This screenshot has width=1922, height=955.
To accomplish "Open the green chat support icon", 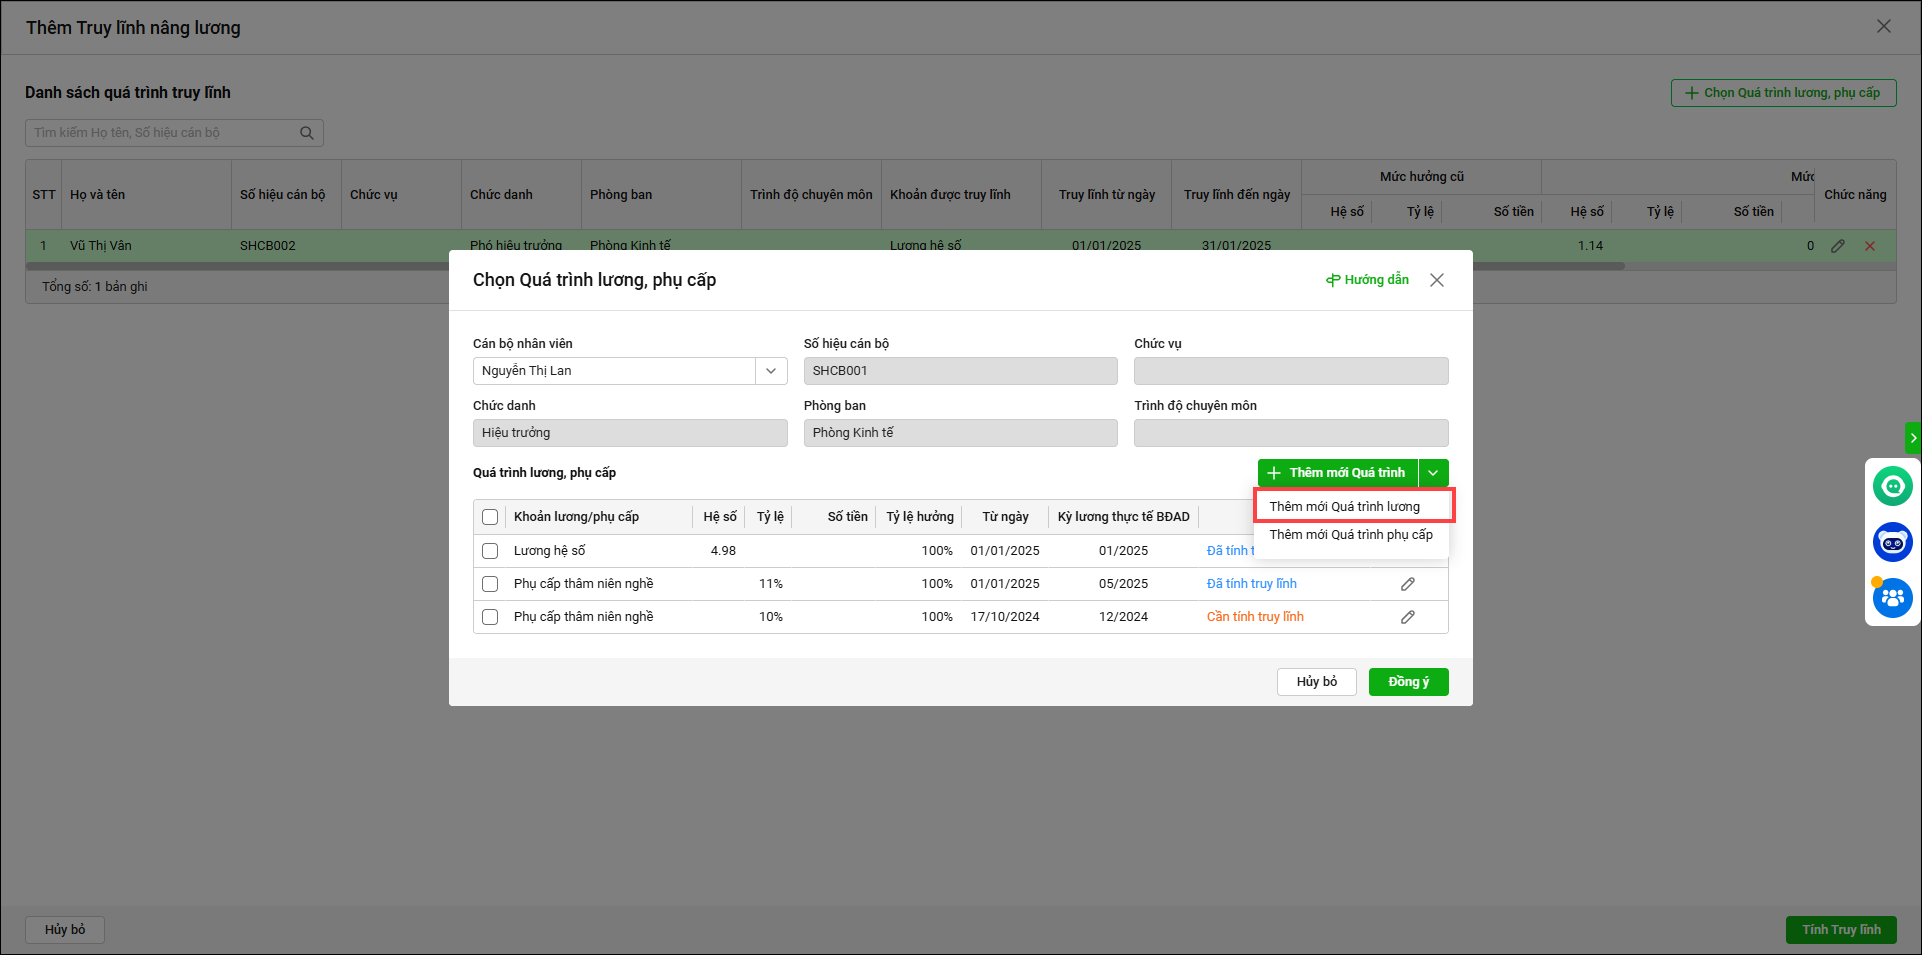I will click(x=1892, y=487).
